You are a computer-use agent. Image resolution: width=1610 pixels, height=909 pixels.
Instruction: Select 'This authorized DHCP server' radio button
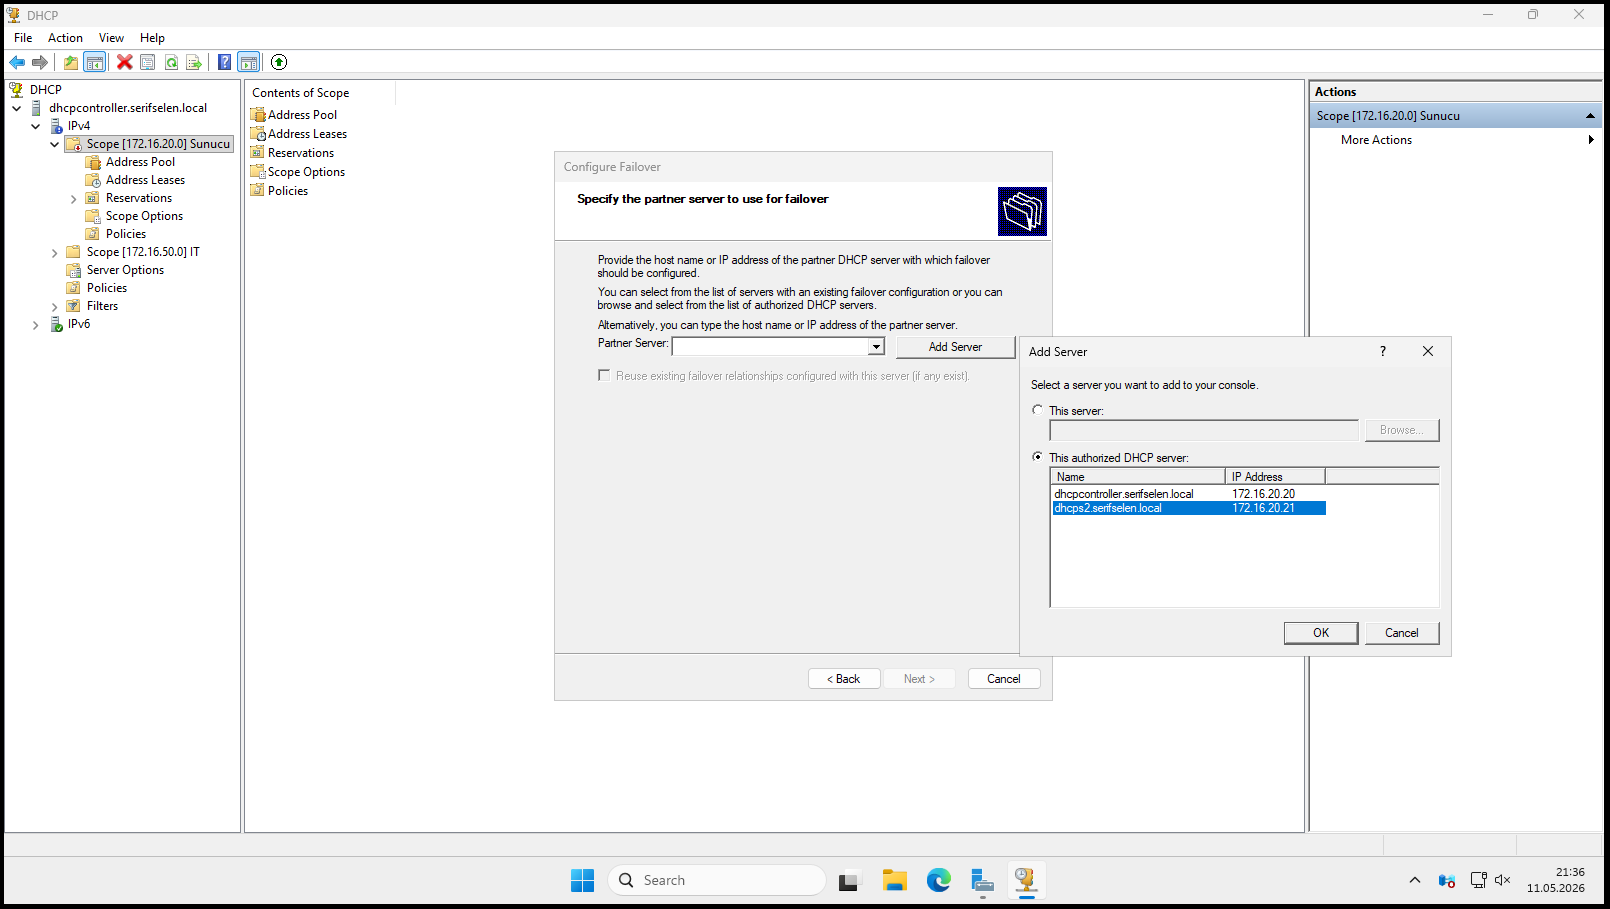(1037, 457)
